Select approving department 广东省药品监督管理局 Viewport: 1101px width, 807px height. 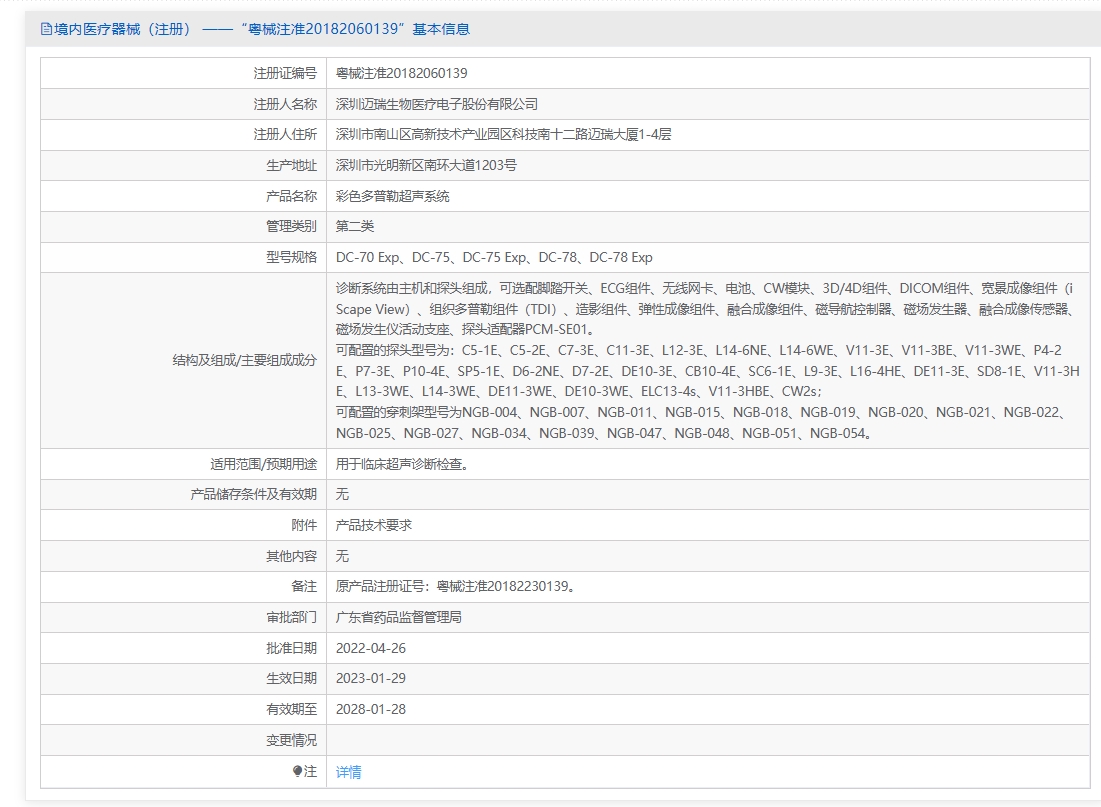click(x=399, y=617)
